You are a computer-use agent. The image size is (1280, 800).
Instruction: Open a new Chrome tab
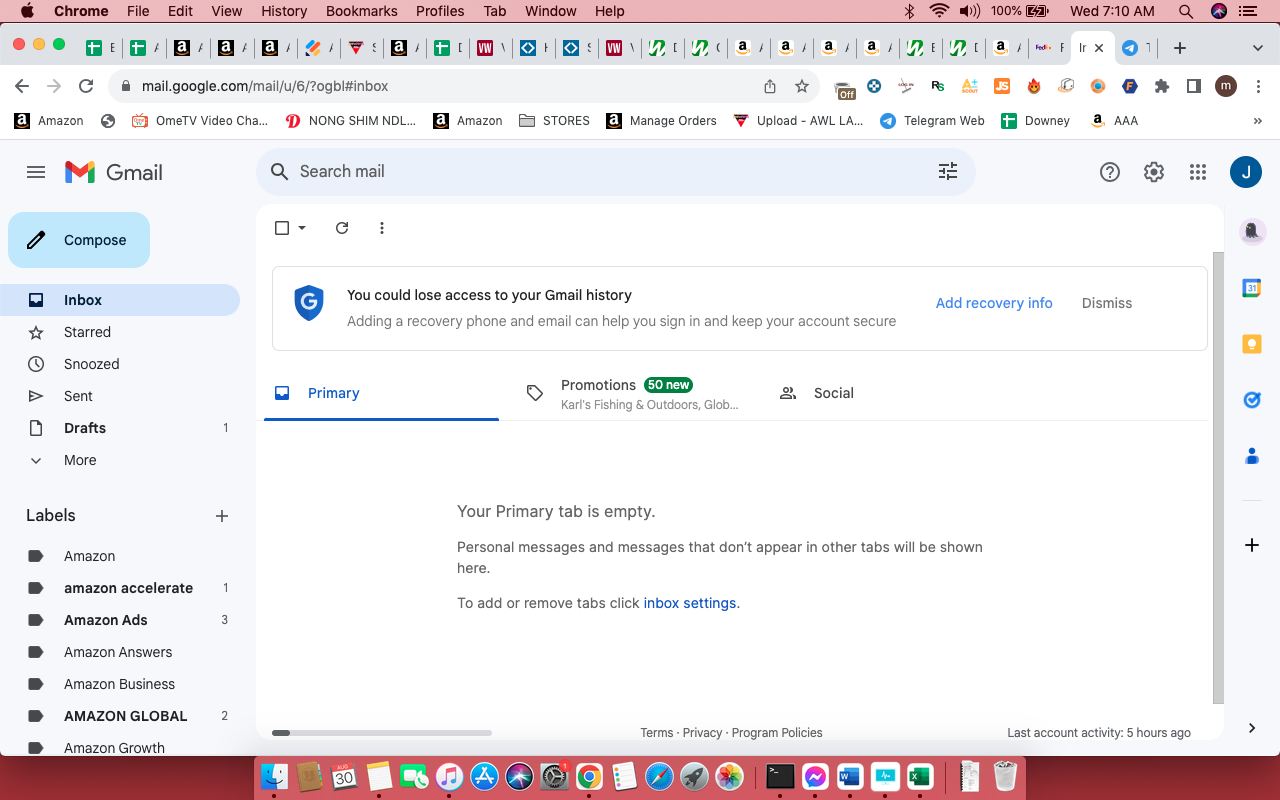(x=1180, y=47)
